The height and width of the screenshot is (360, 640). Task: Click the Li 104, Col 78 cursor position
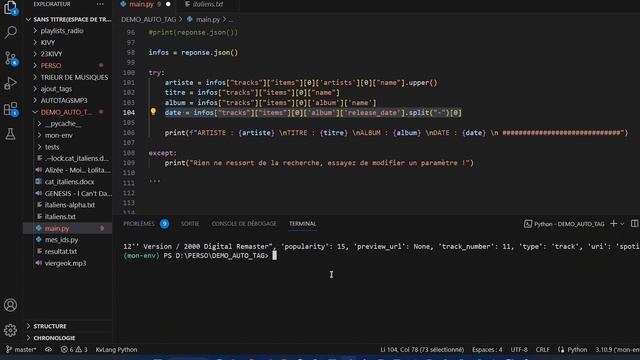pyautogui.click(x=422, y=350)
